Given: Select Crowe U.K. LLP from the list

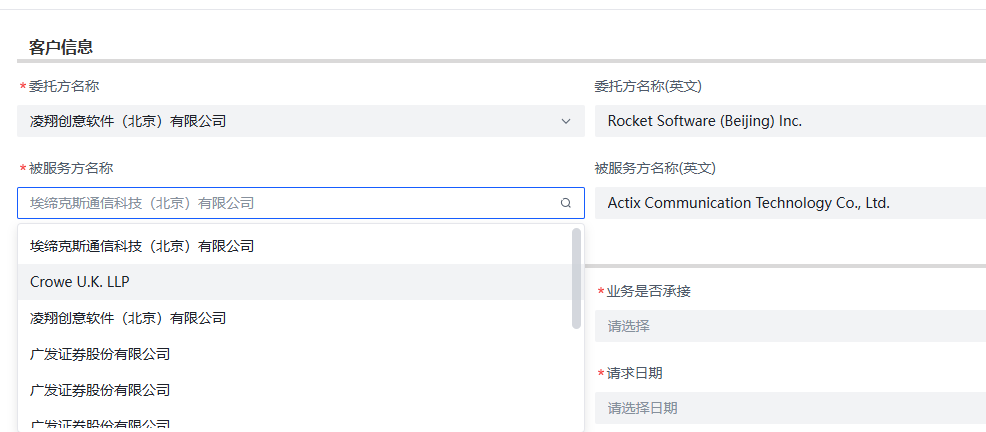Looking at the screenshot, I should coord(80,282).
